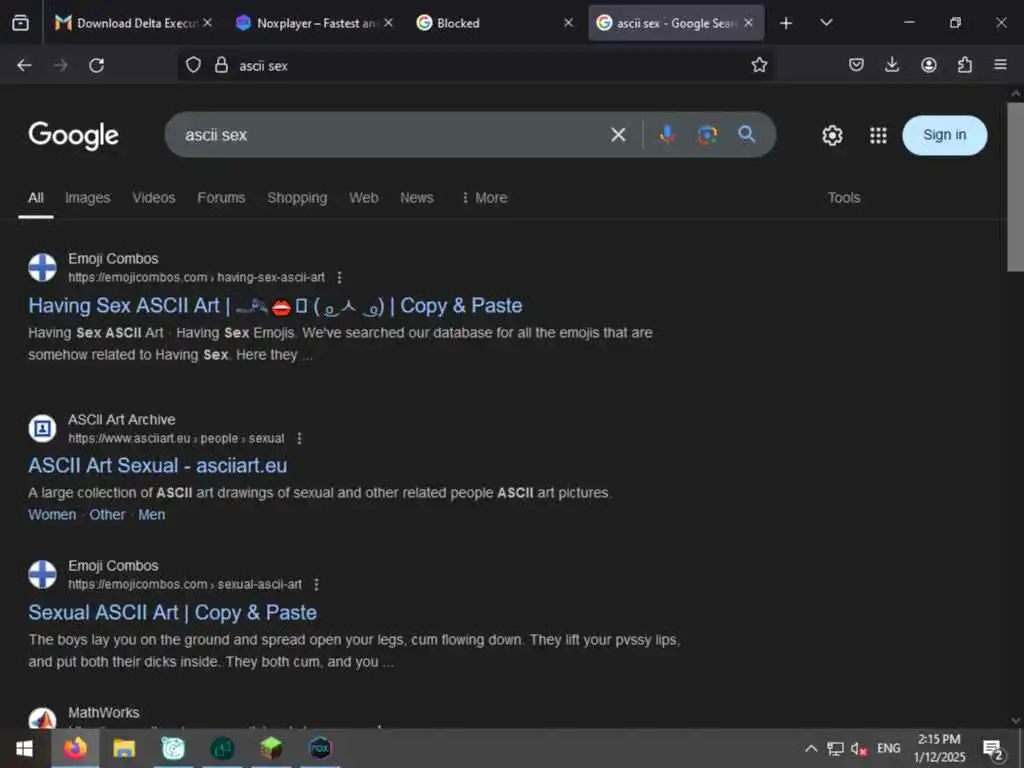Open the notification center
1024x768 pixels.
993,749
